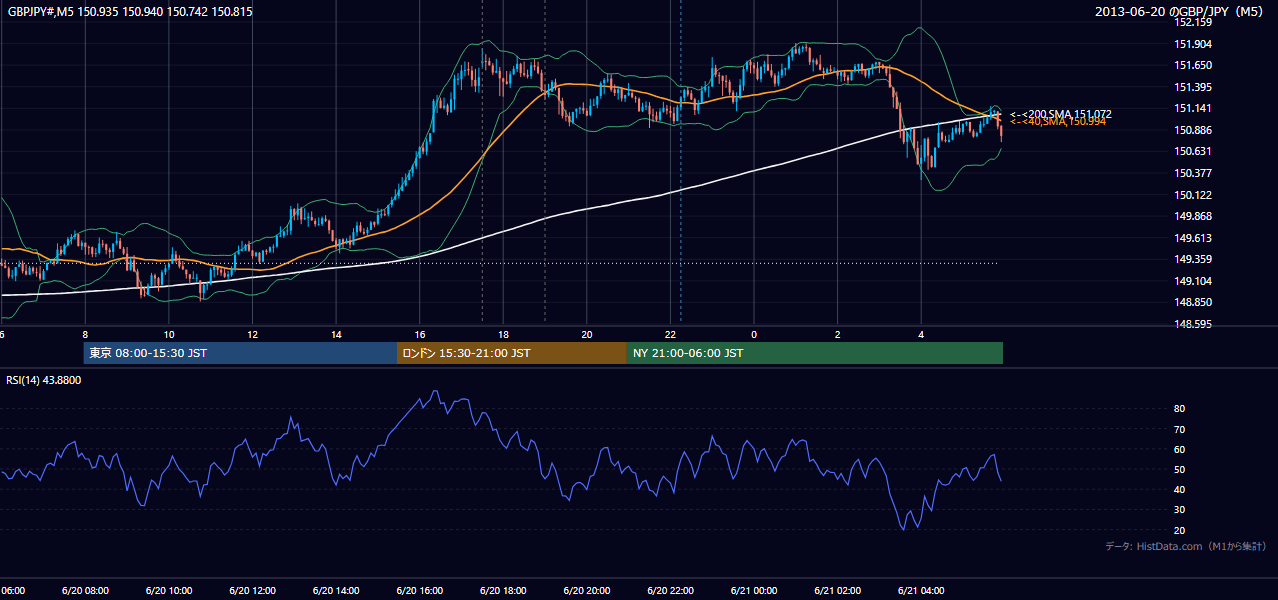Click the 6/21 04:00 time axis label
Screen dimensions: 1278x600
[921, 591]
